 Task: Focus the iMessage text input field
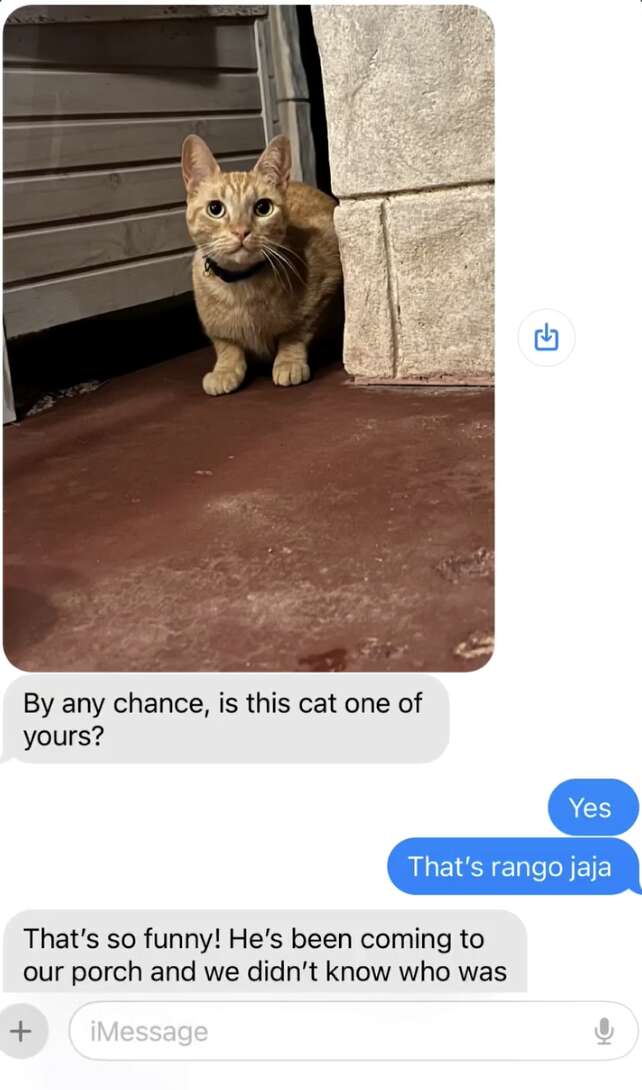coord(354,1031)
